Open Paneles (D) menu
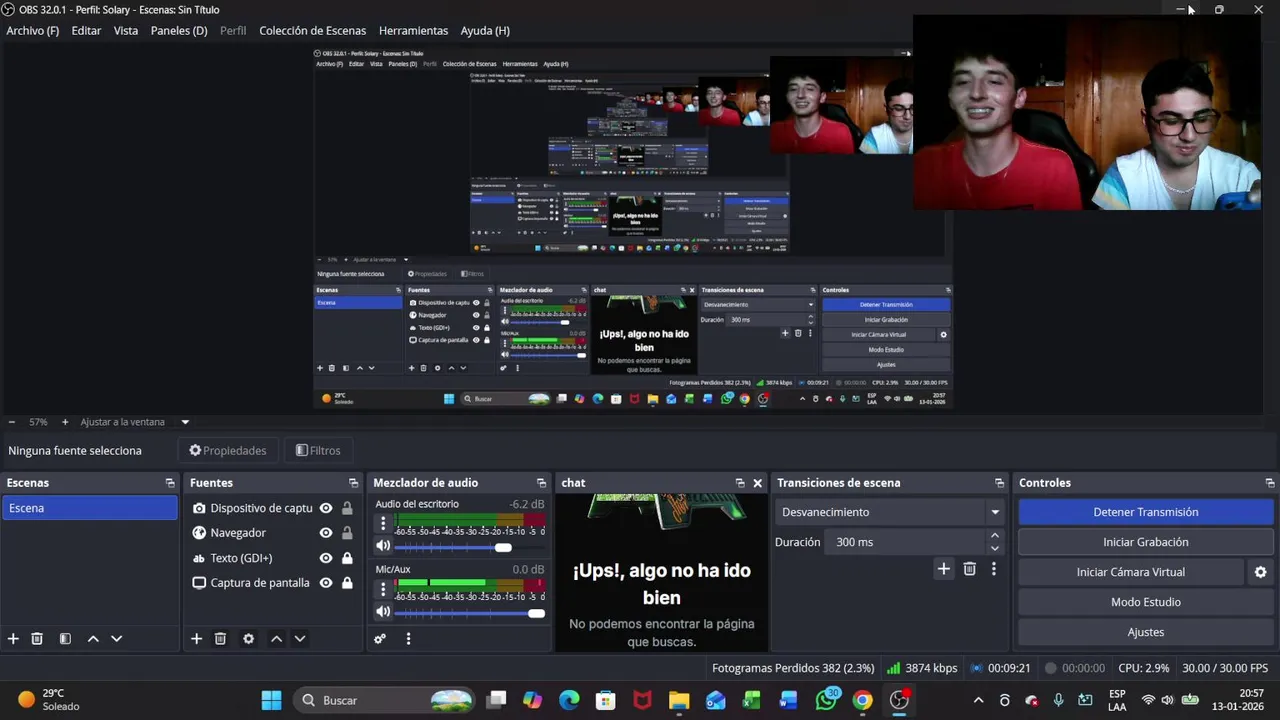1280x720 pixels. 179,31
